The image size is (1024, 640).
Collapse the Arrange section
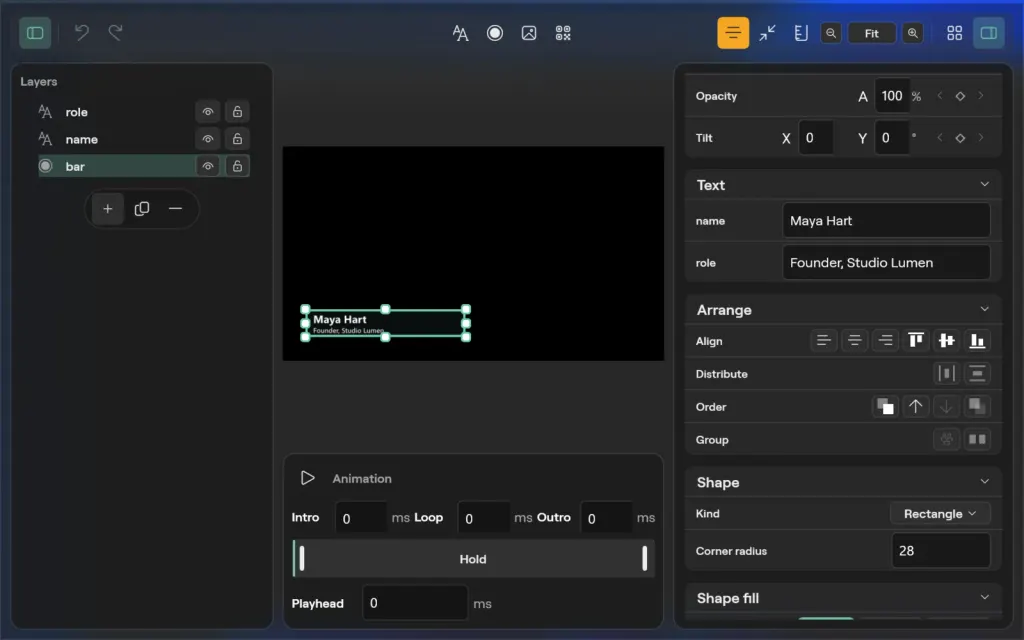984,310
